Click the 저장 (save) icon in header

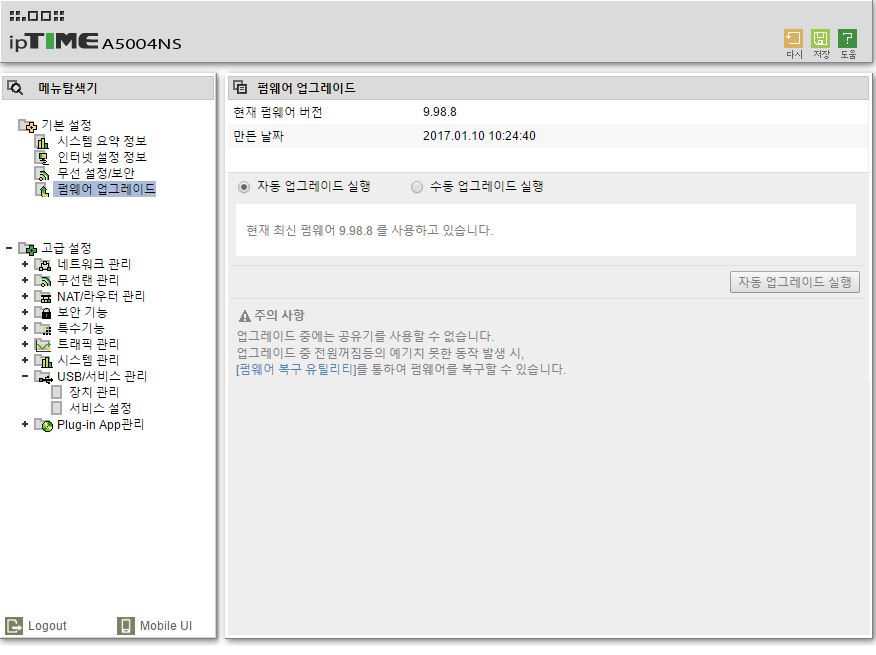pyautogui.click(x=820, y=39)
